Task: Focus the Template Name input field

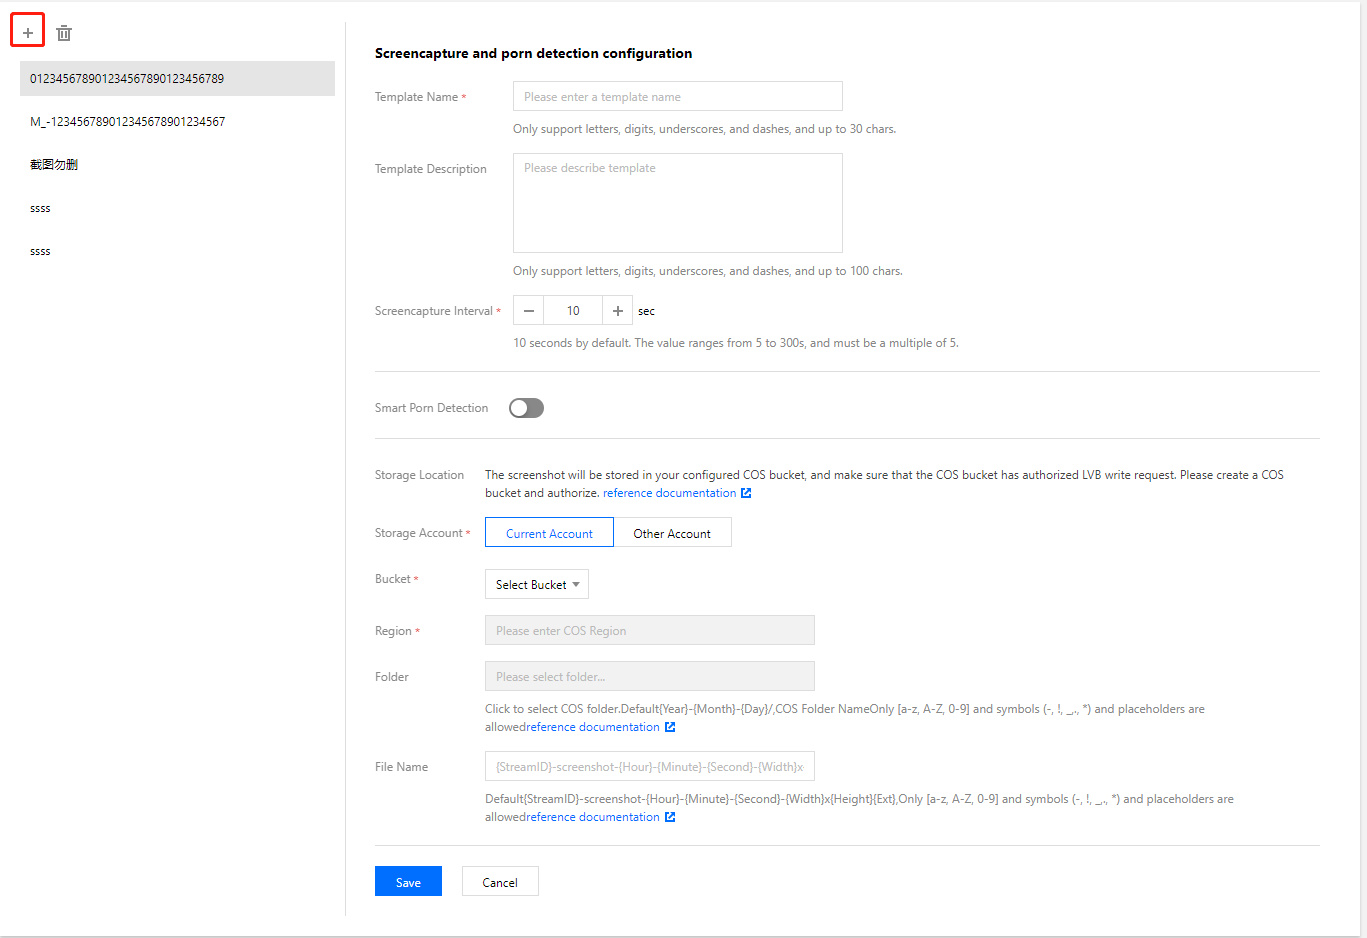Action: [678, 96]
